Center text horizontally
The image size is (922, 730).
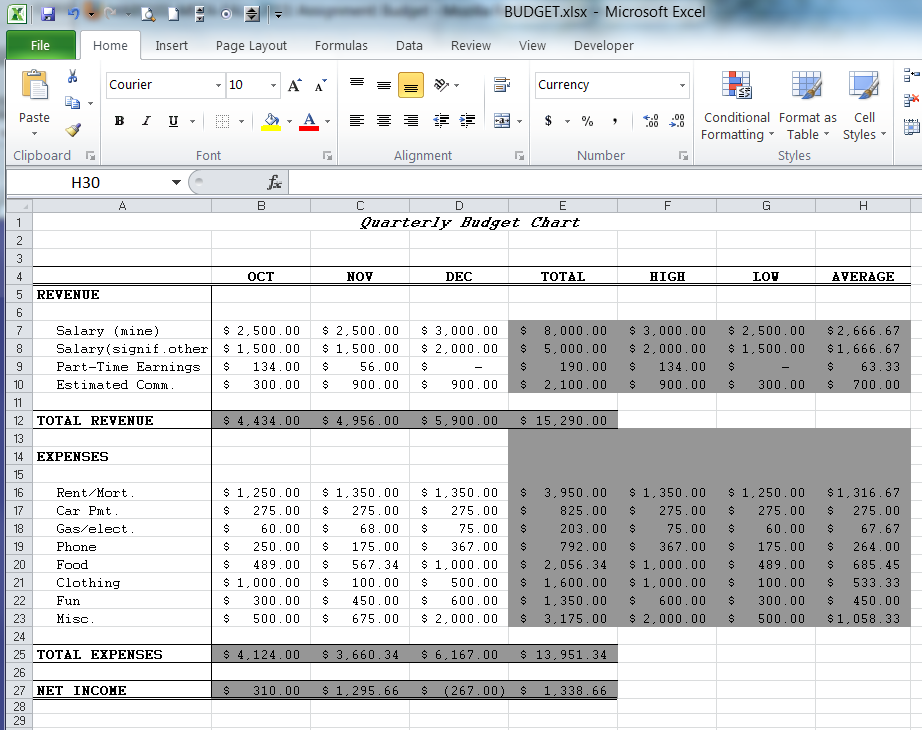384,121
